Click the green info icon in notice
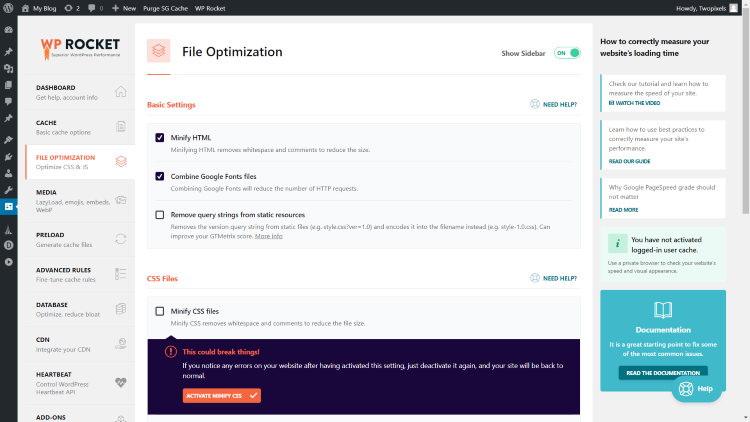The image size is (750, 422). click(618, 244)
